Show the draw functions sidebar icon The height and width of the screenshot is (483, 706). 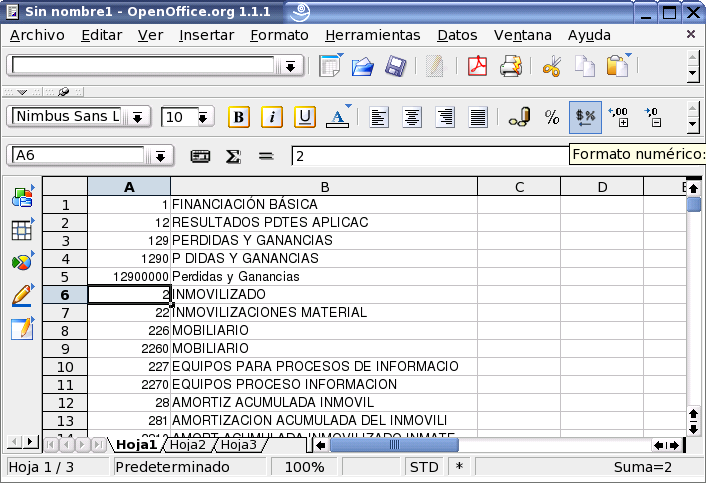[x=23, y=295]
